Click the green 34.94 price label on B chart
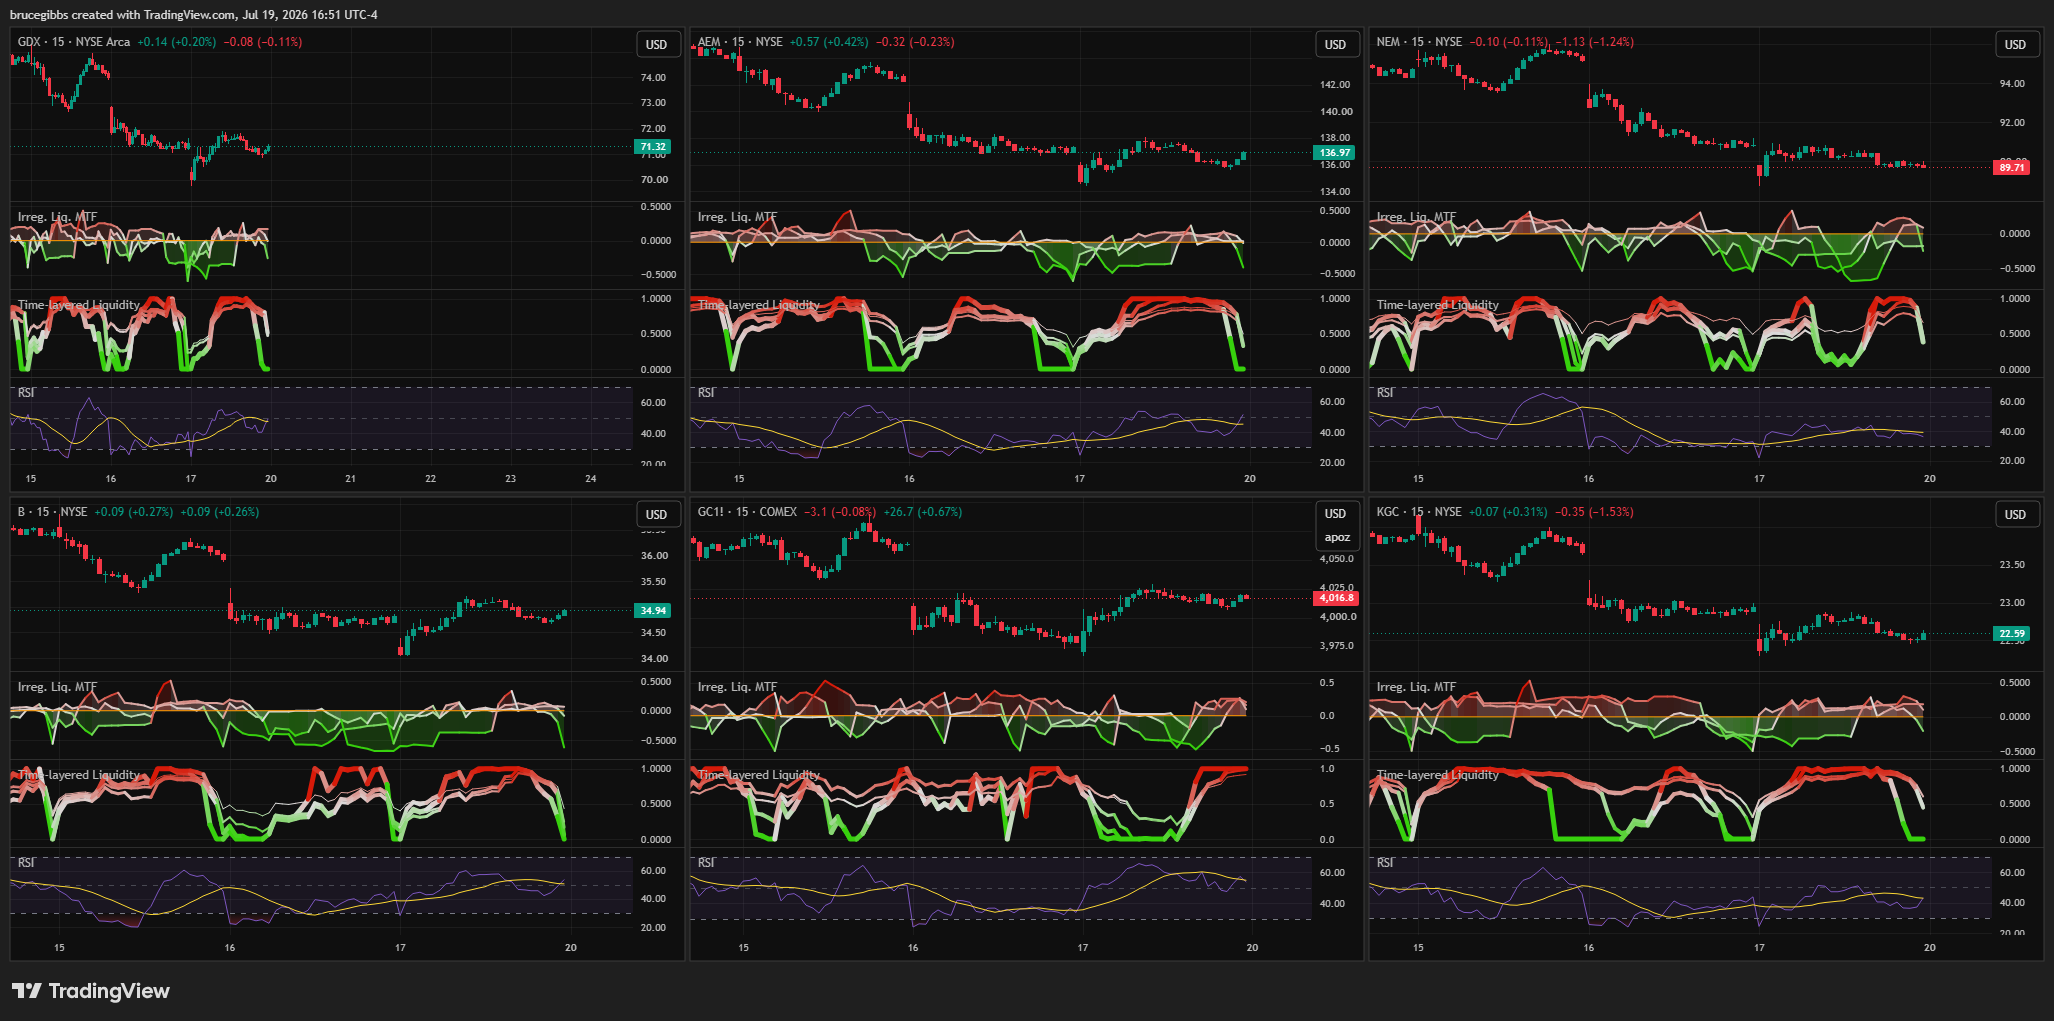Image resolution: width=2054 pixels, height=1021 pixels. coord(652,610)
